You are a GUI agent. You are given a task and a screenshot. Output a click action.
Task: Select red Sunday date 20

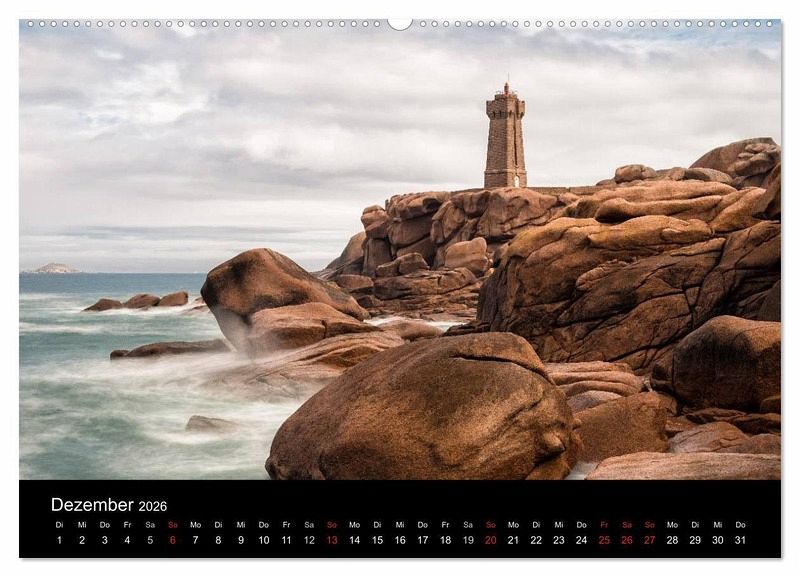pos(490,540)
